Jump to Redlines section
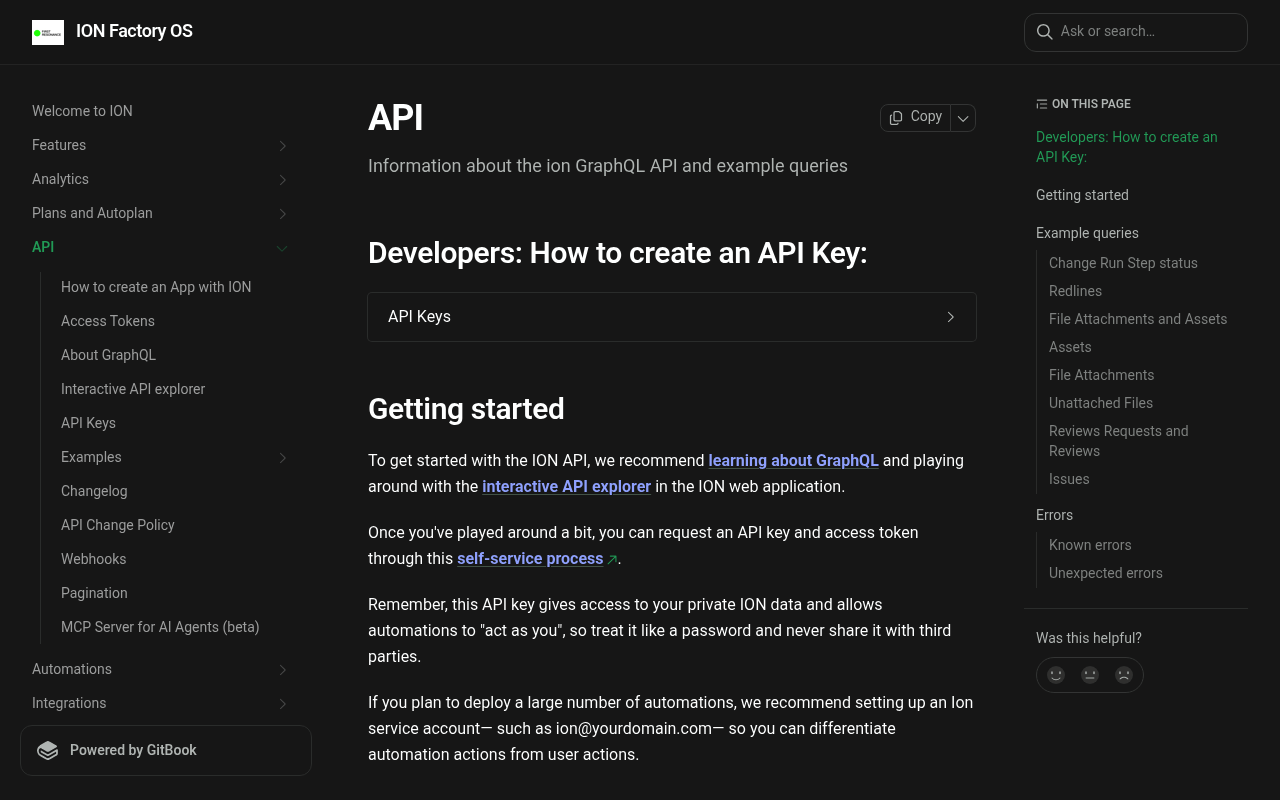This screenshot has height=800, width=1280. [x=1075, y=291]
